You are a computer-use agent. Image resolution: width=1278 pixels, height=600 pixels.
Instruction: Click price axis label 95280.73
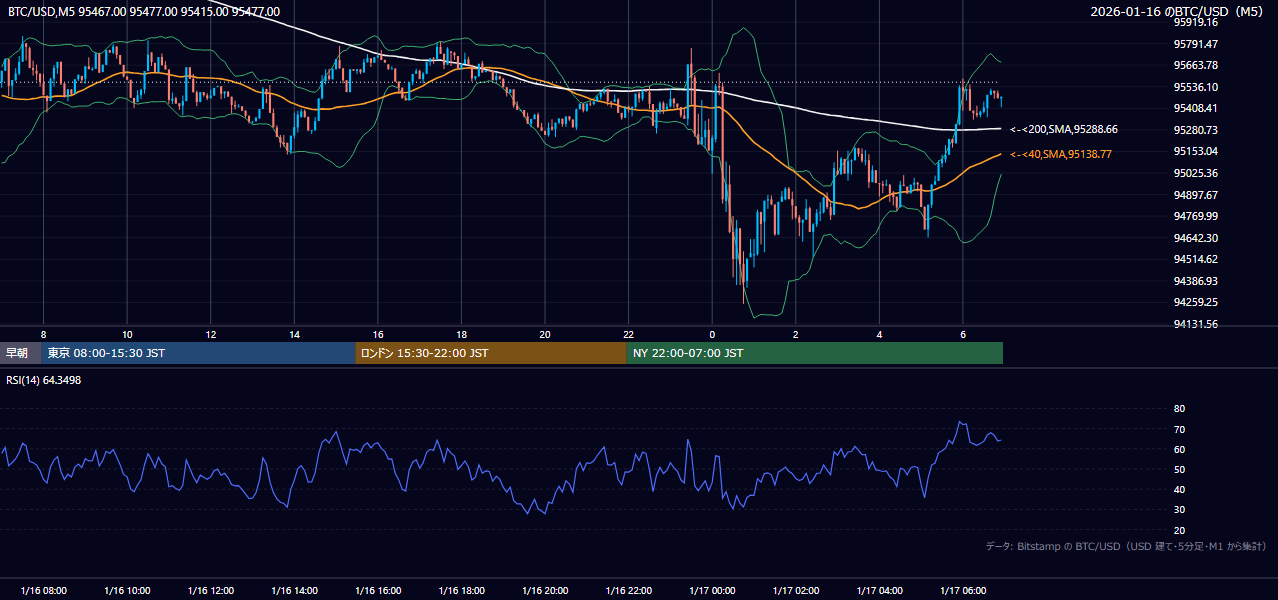click(x=1196, y=130)
